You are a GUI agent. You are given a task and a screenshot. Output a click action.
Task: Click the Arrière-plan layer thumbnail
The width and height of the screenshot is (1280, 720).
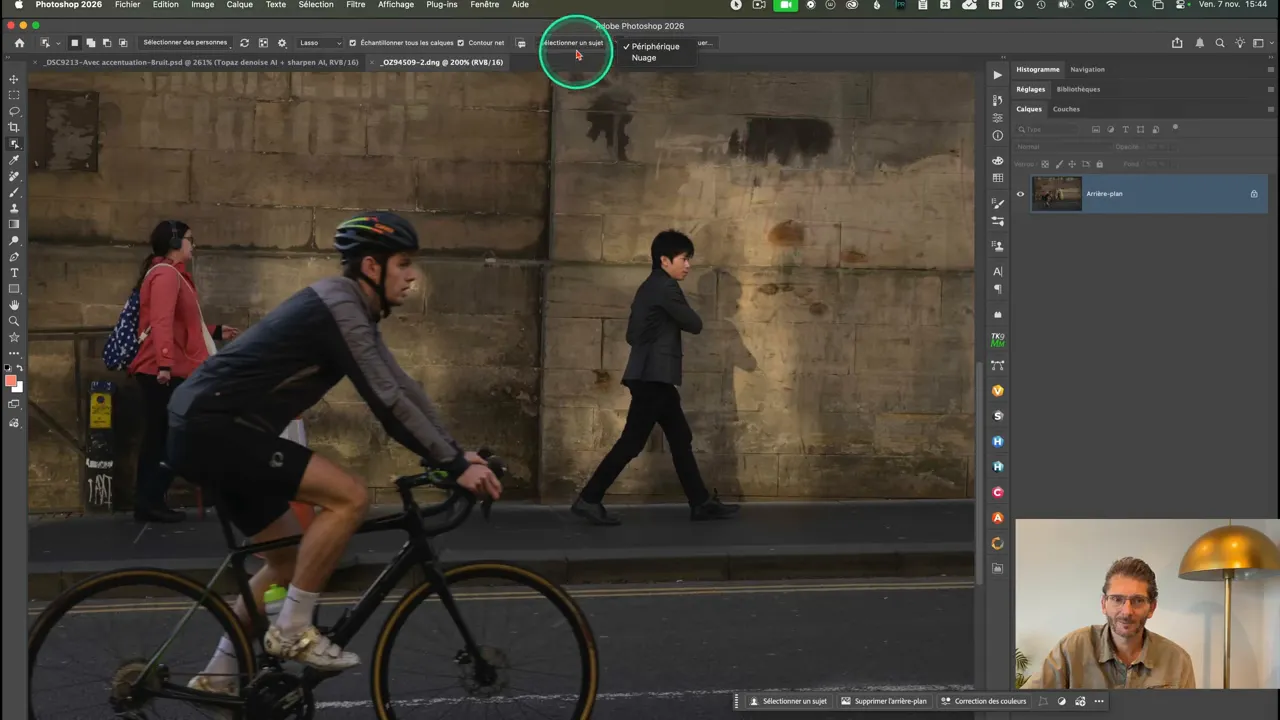1056,193
